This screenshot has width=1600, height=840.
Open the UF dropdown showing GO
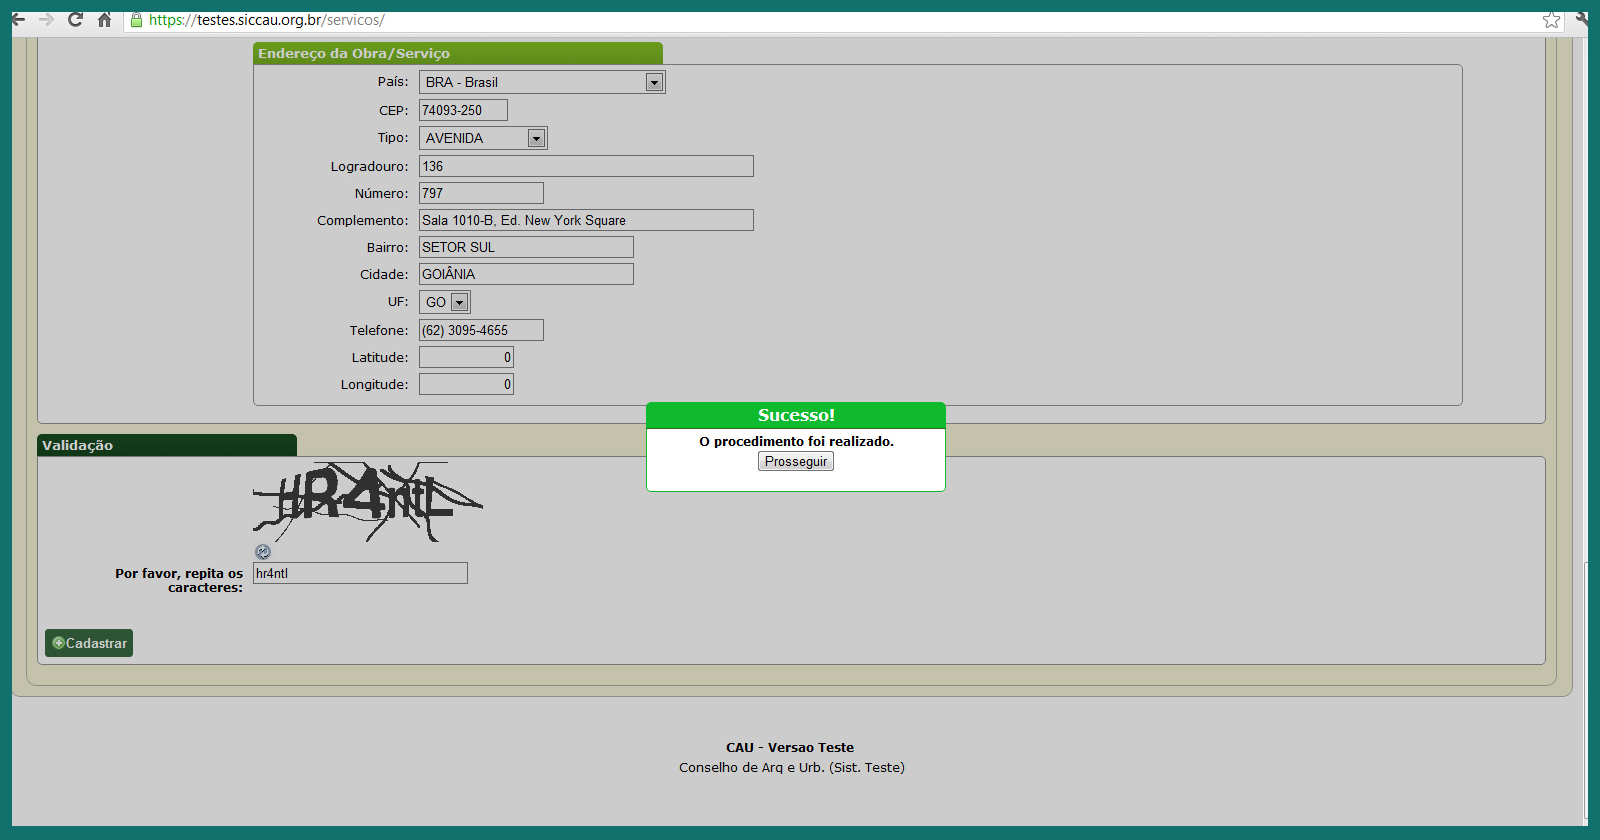coord(445,302)
